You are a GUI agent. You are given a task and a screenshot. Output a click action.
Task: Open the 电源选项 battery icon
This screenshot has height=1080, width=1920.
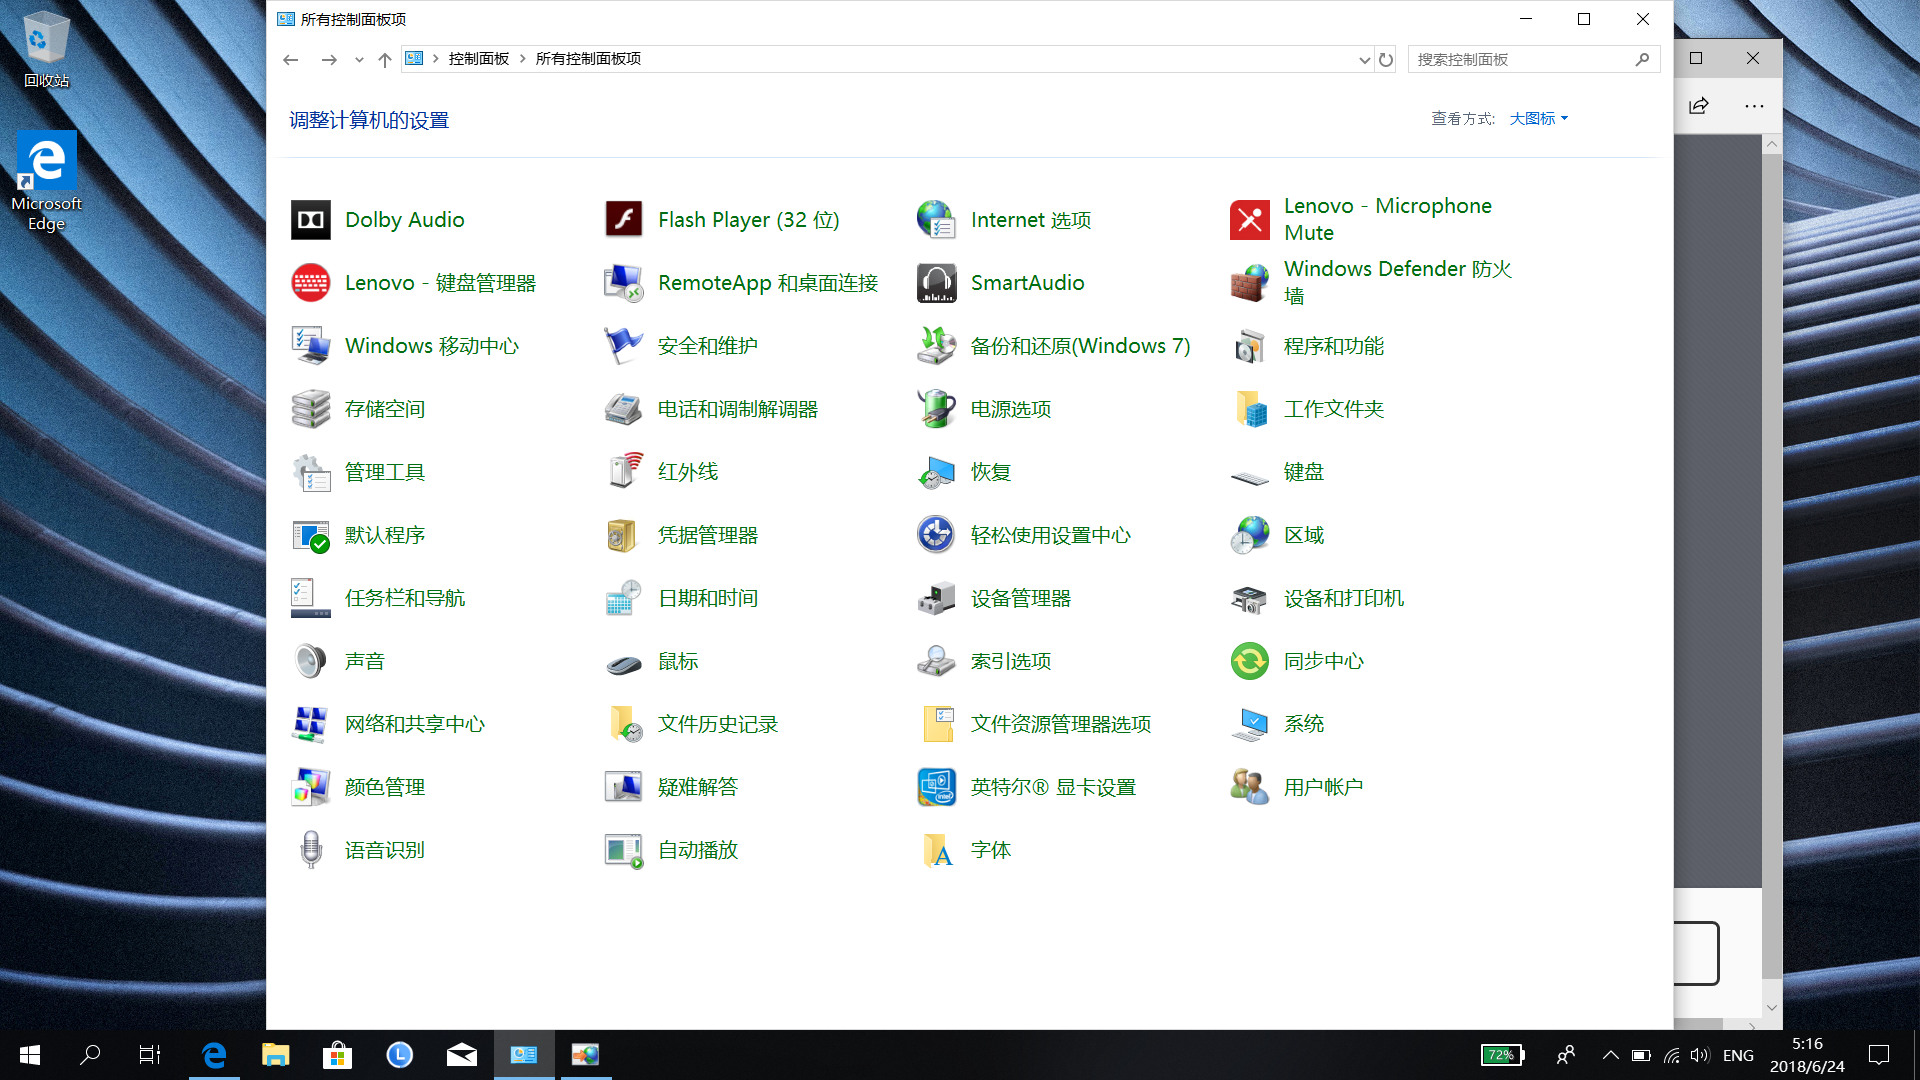point(937,409)
